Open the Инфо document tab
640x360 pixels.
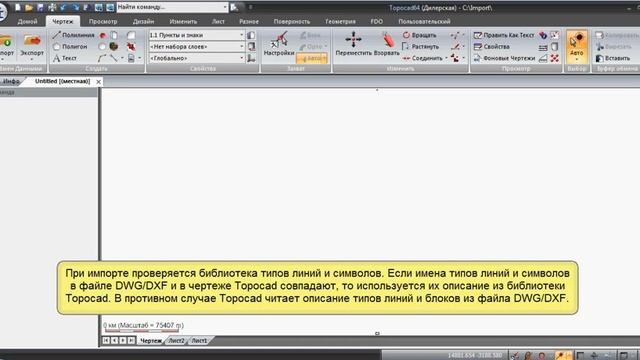[x=11, y=82]
